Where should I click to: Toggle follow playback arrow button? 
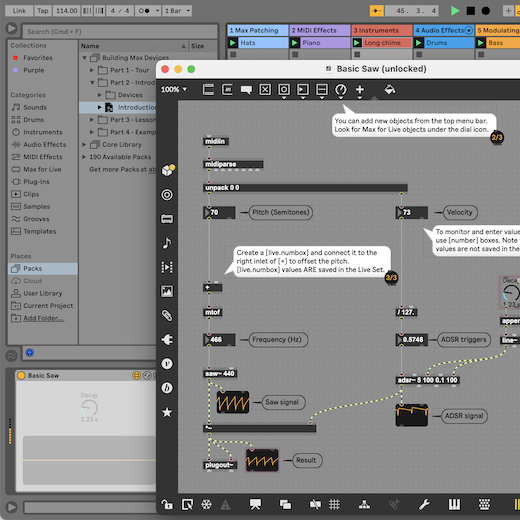(377, 11)
